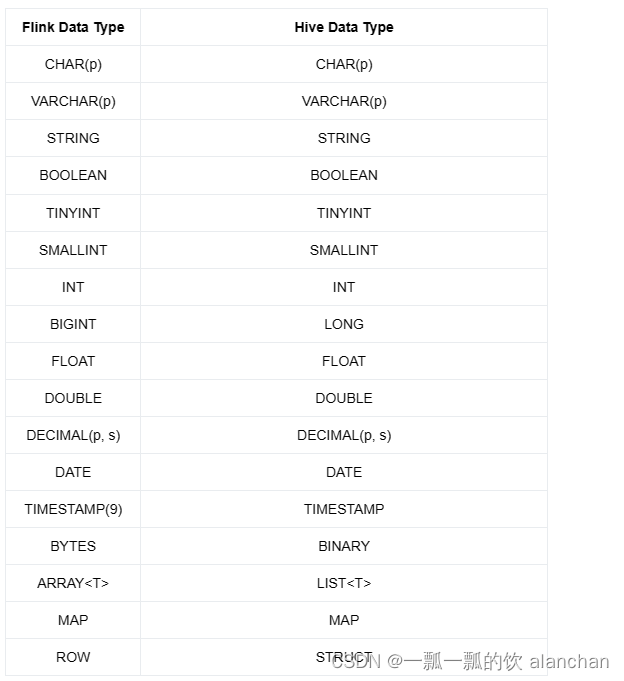624x681 pixels.
Task: Select the BYTES cell
Action: (x=73, y=546)
